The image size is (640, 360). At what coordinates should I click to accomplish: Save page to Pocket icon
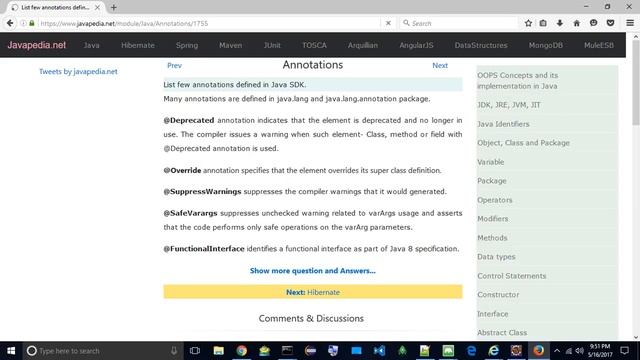pos(610,23)
